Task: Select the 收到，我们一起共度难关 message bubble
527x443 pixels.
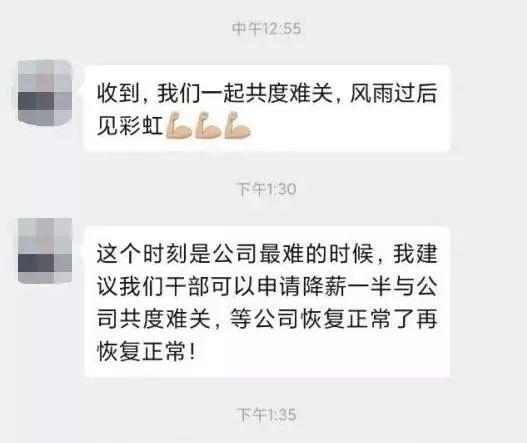Action: (267, 109)
